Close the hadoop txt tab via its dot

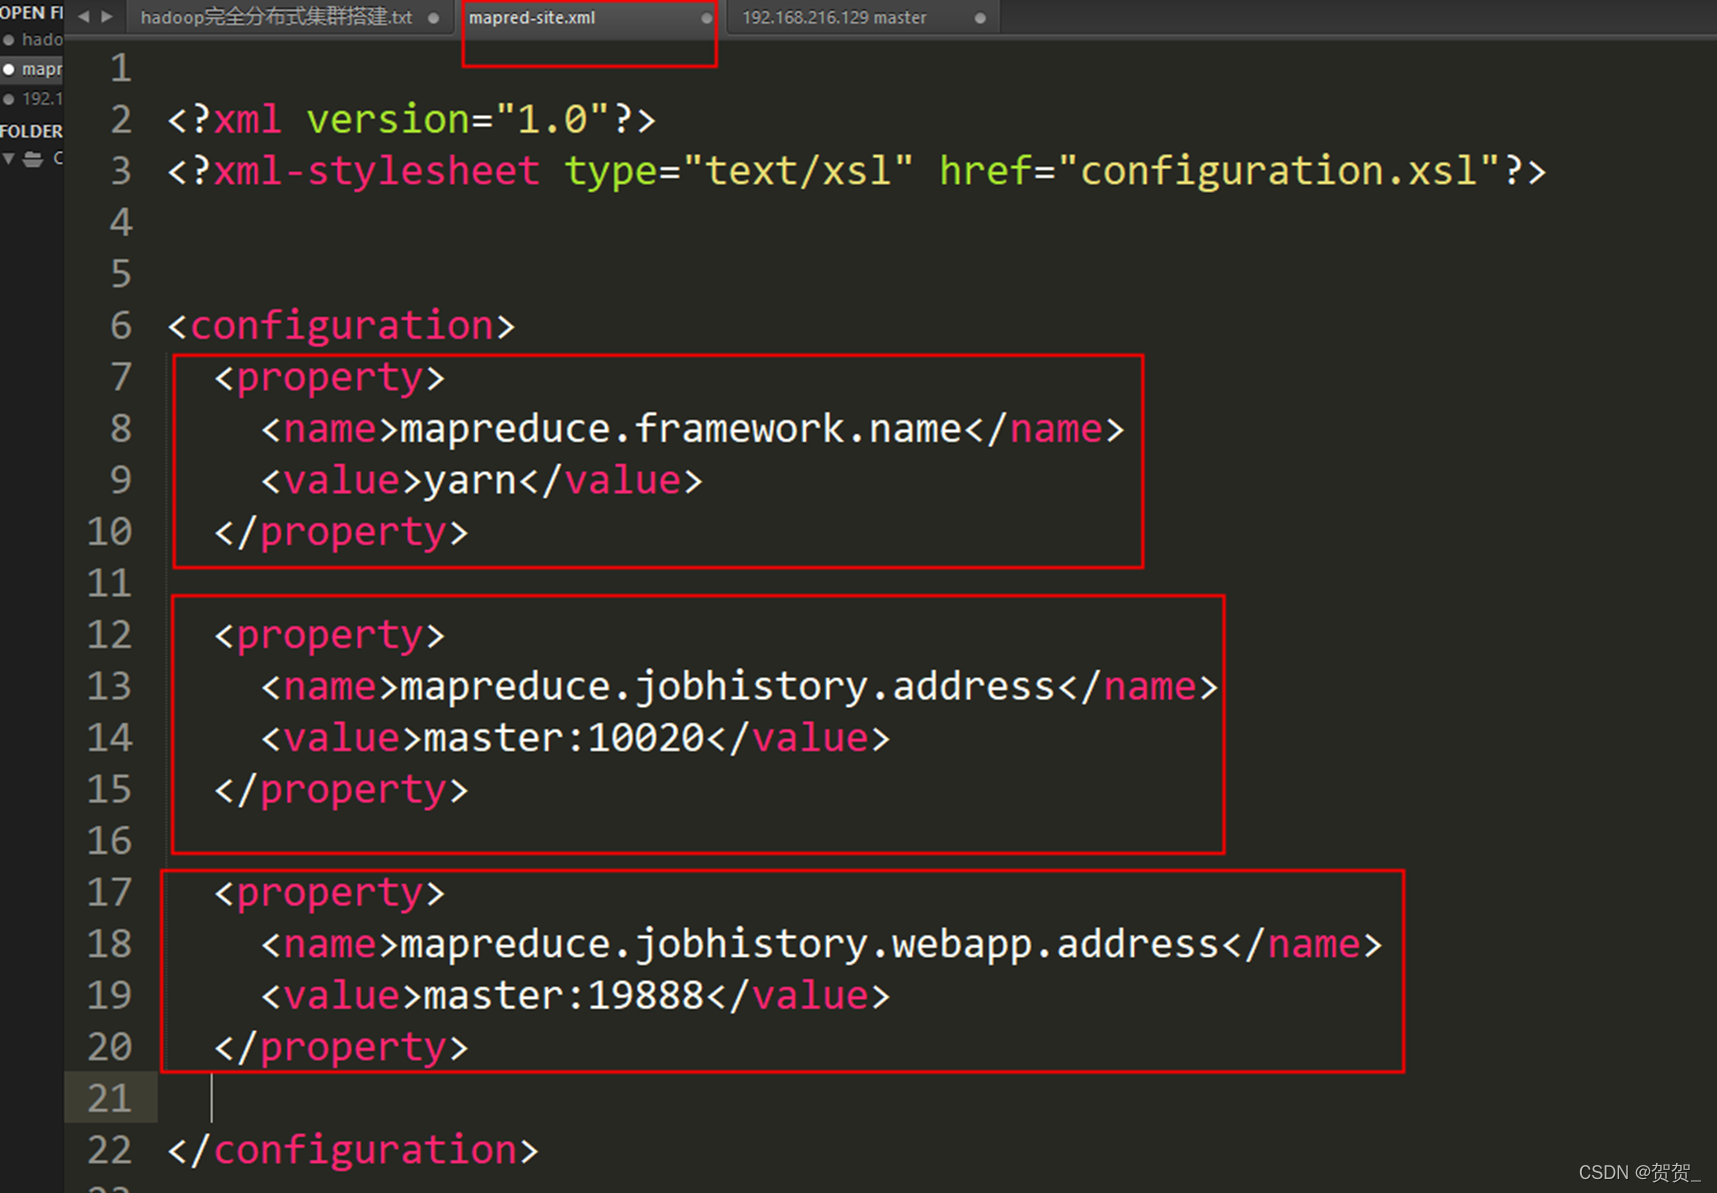pos(433,18)
